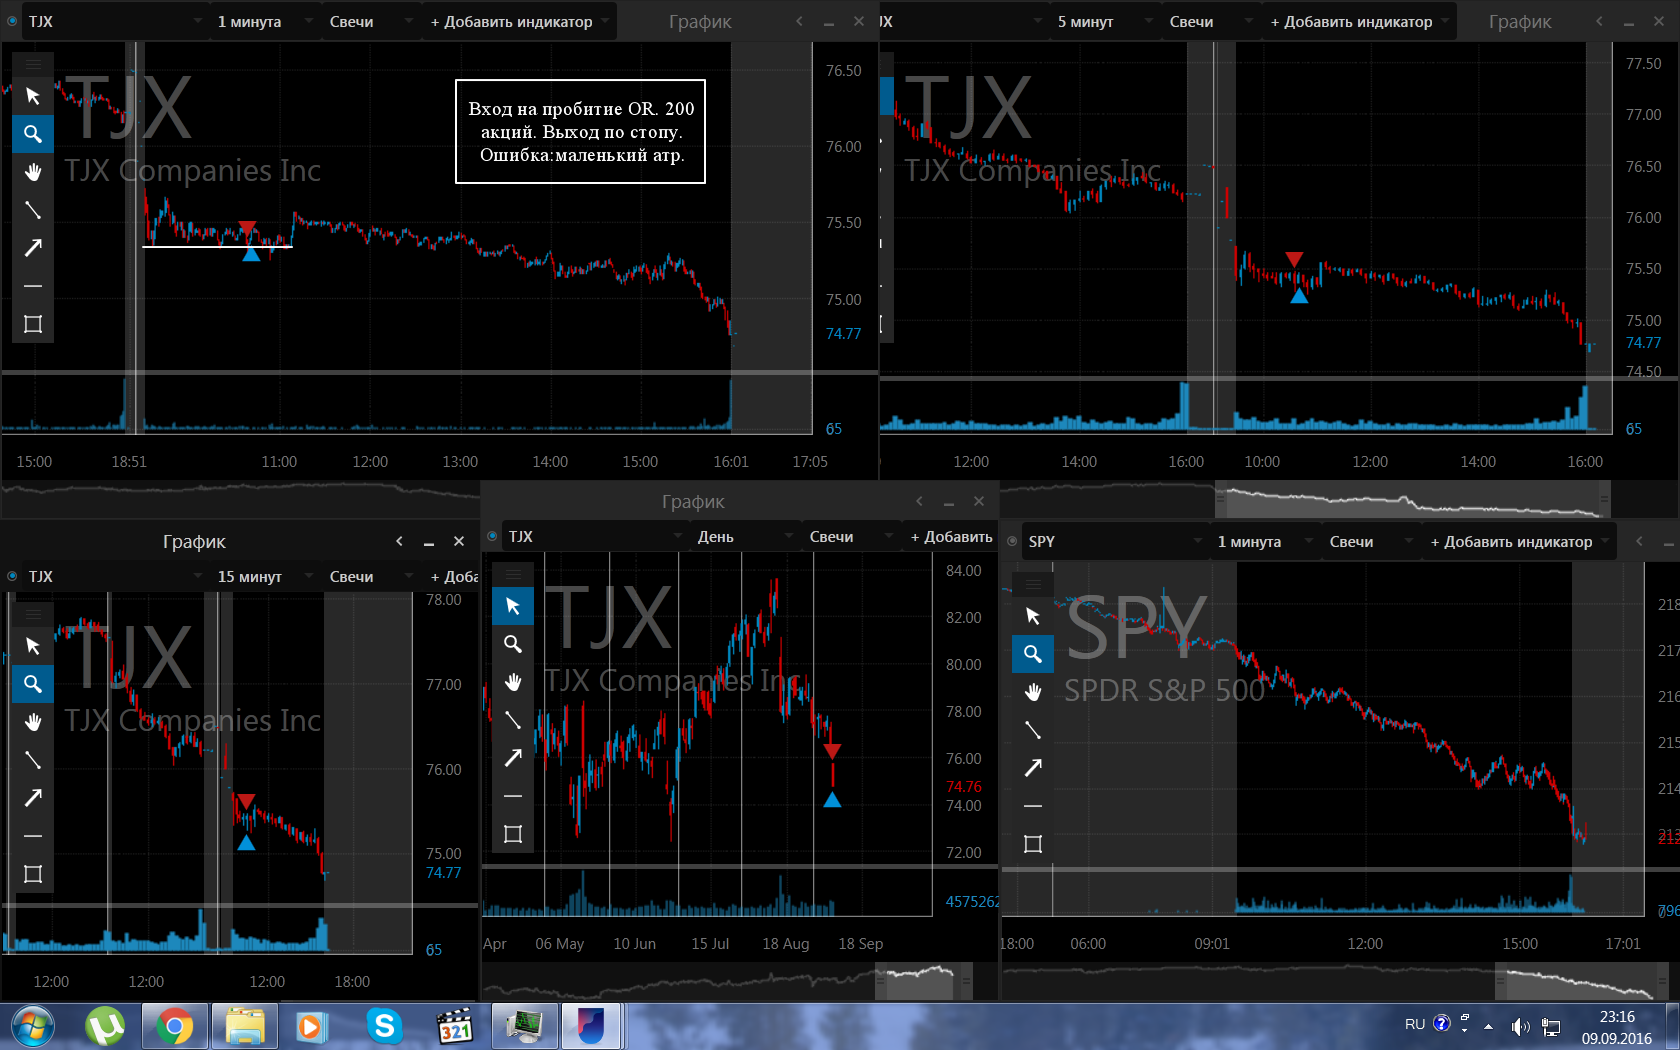
Task: Open Google Chrome from the taskbar
Action: (x=174, y=1026)
